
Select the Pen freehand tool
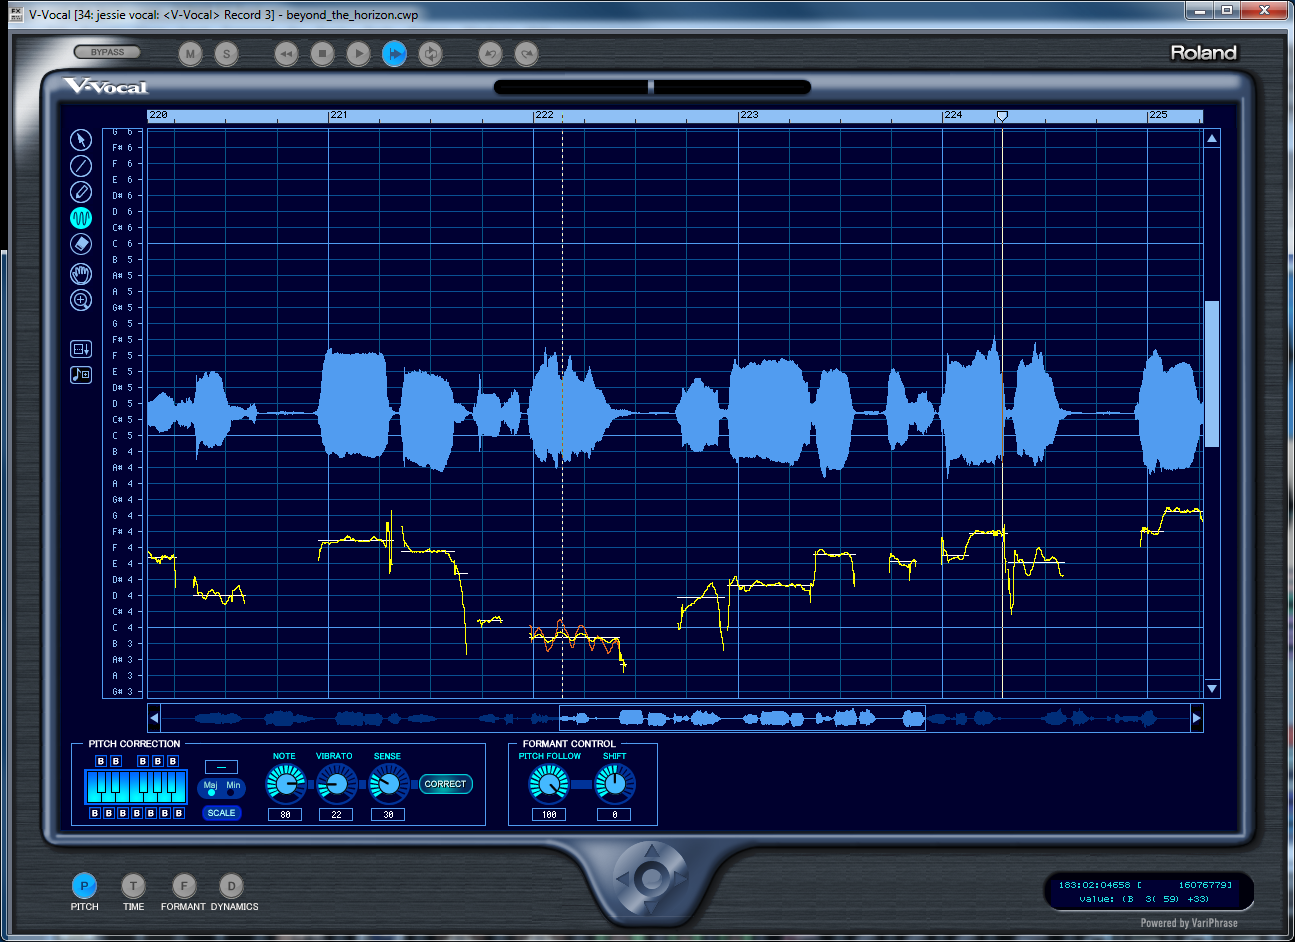[x=81, y=192]
